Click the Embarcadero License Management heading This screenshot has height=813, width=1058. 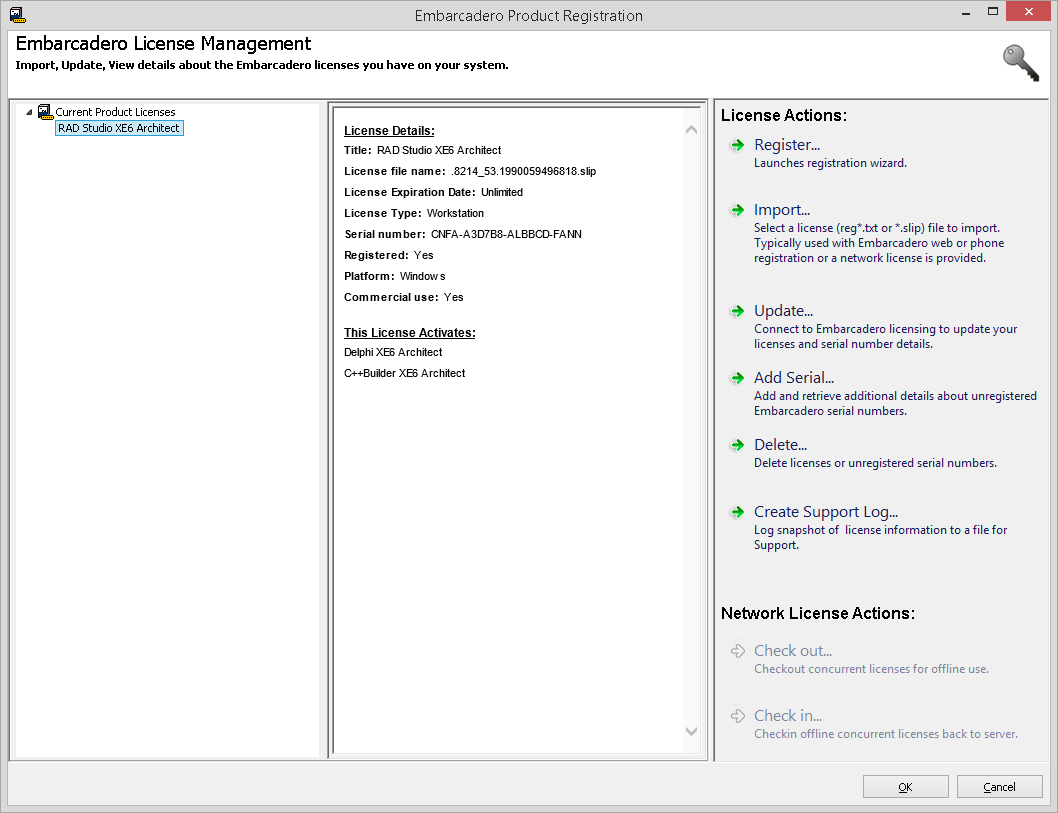(163, 44)
